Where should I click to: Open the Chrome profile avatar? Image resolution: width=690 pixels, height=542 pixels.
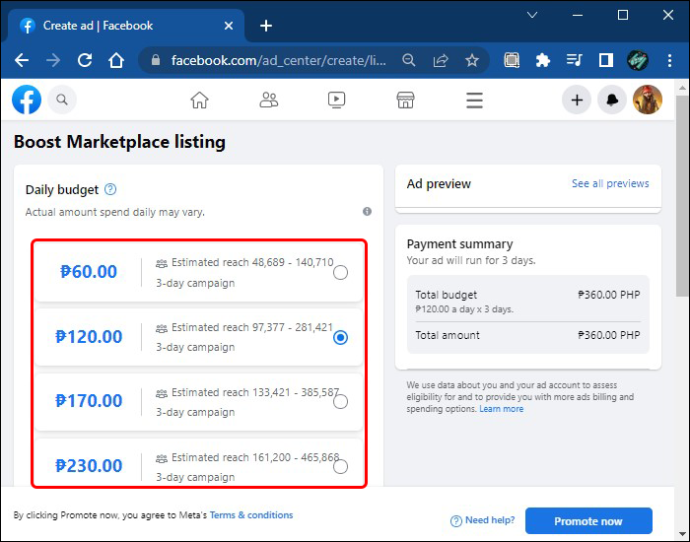638,60
